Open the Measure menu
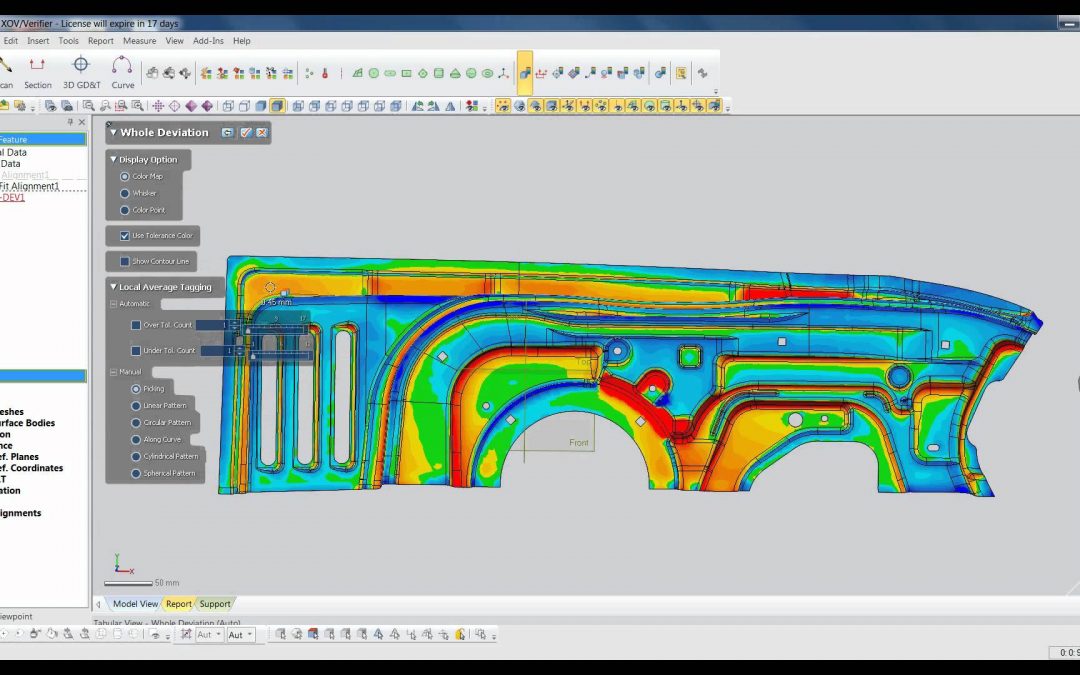Viewport: 1080px width, 675px height. 139,41
